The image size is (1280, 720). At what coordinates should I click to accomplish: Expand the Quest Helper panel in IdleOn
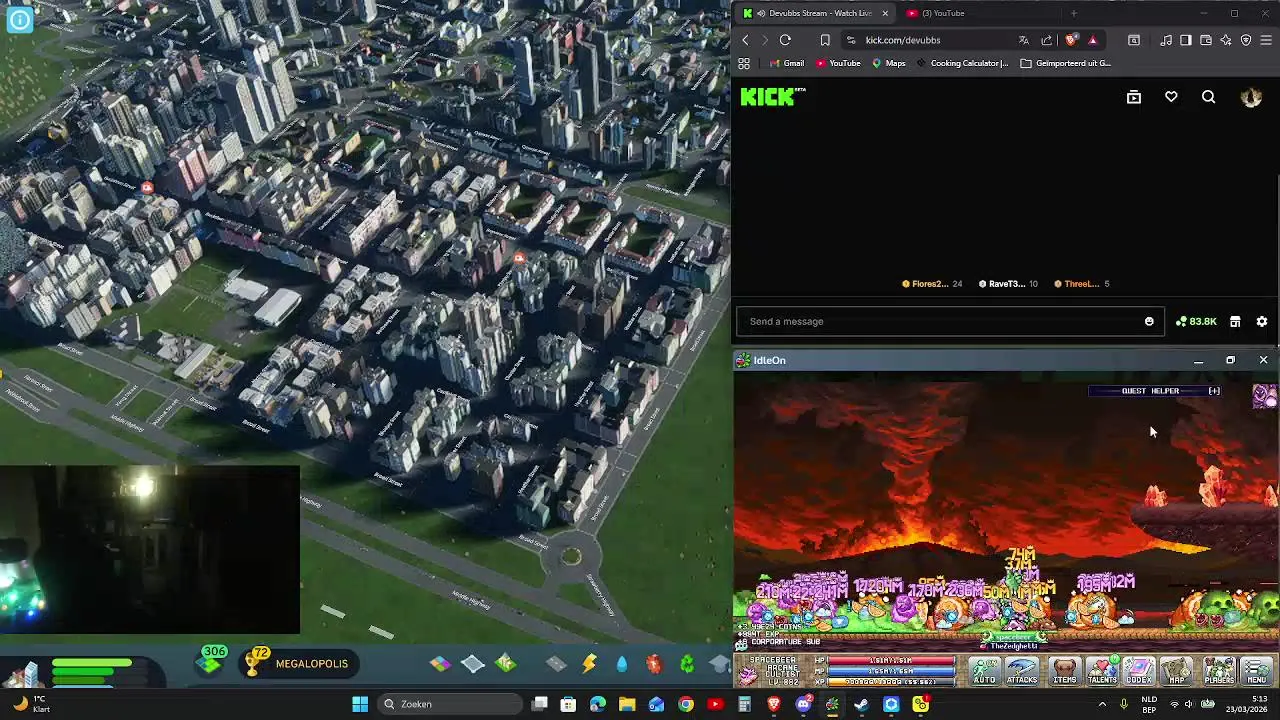point(1214,391)
